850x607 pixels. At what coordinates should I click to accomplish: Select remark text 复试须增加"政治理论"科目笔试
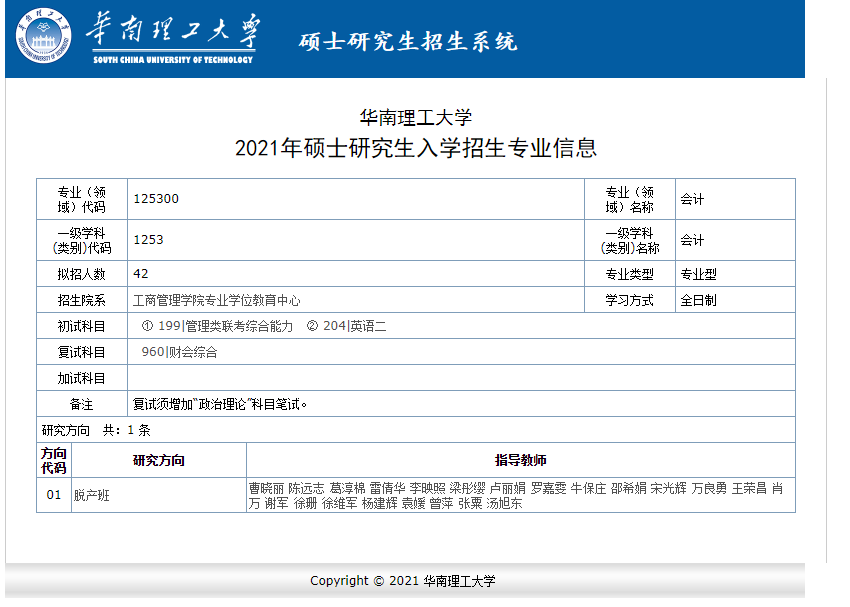coord(220,404)
